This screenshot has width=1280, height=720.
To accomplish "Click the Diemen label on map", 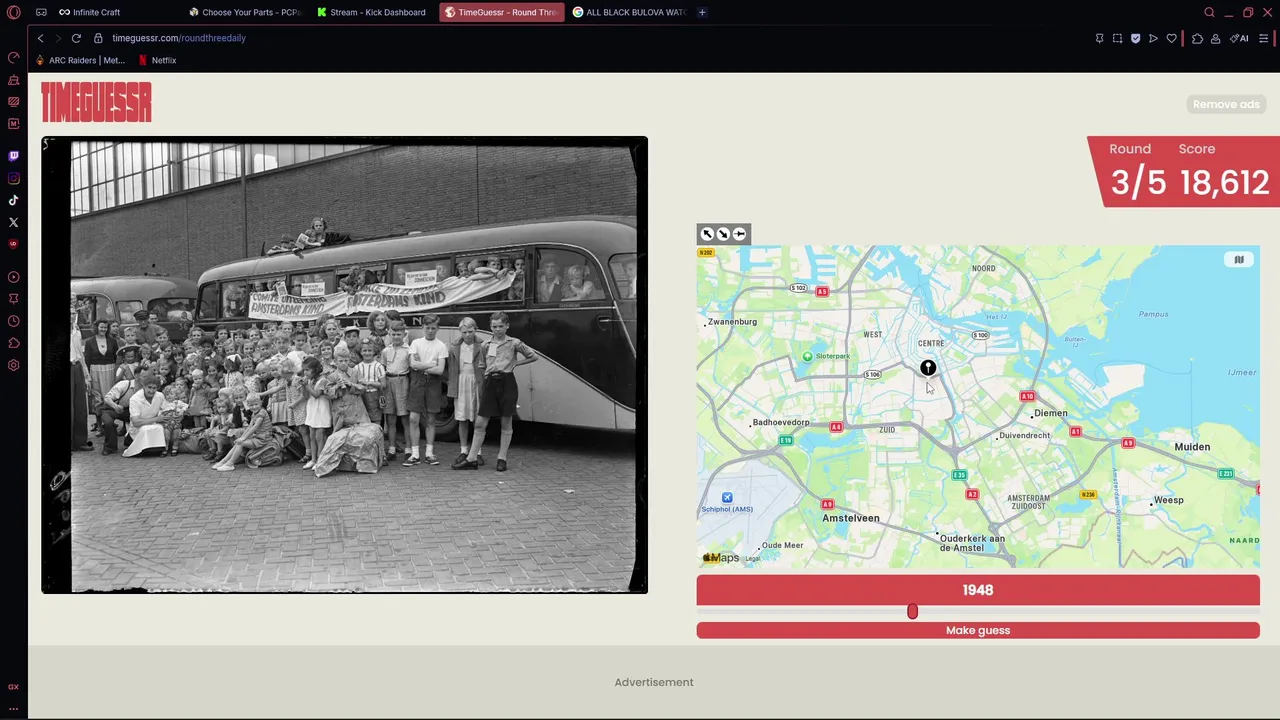I will (1051, 413).
